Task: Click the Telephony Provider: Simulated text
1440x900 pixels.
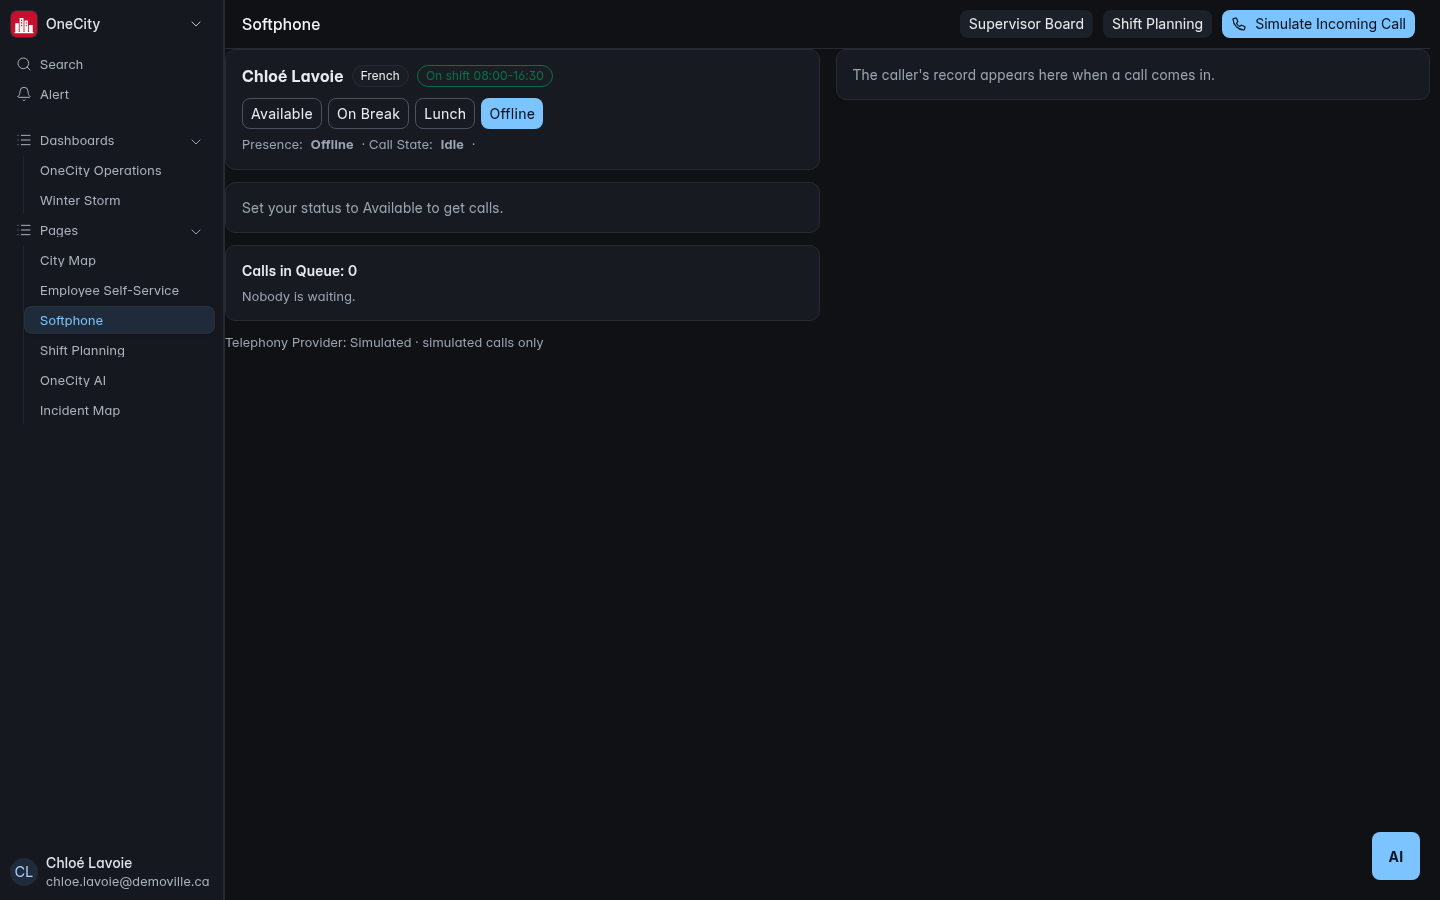Action: tap(384, 343)
